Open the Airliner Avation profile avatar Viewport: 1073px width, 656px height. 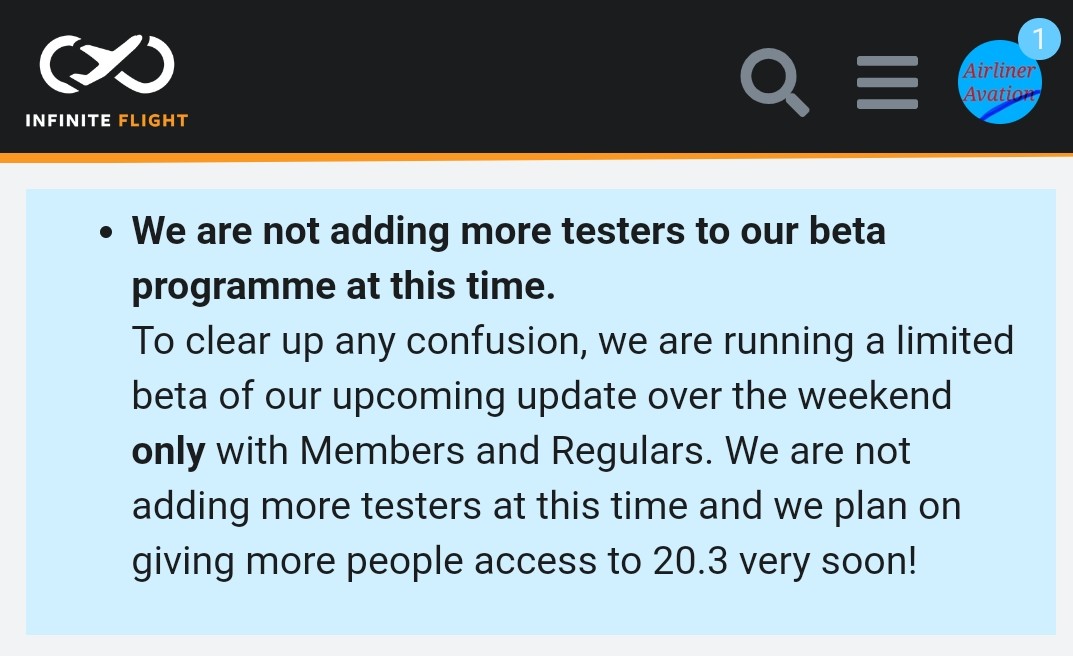point(998,84)
